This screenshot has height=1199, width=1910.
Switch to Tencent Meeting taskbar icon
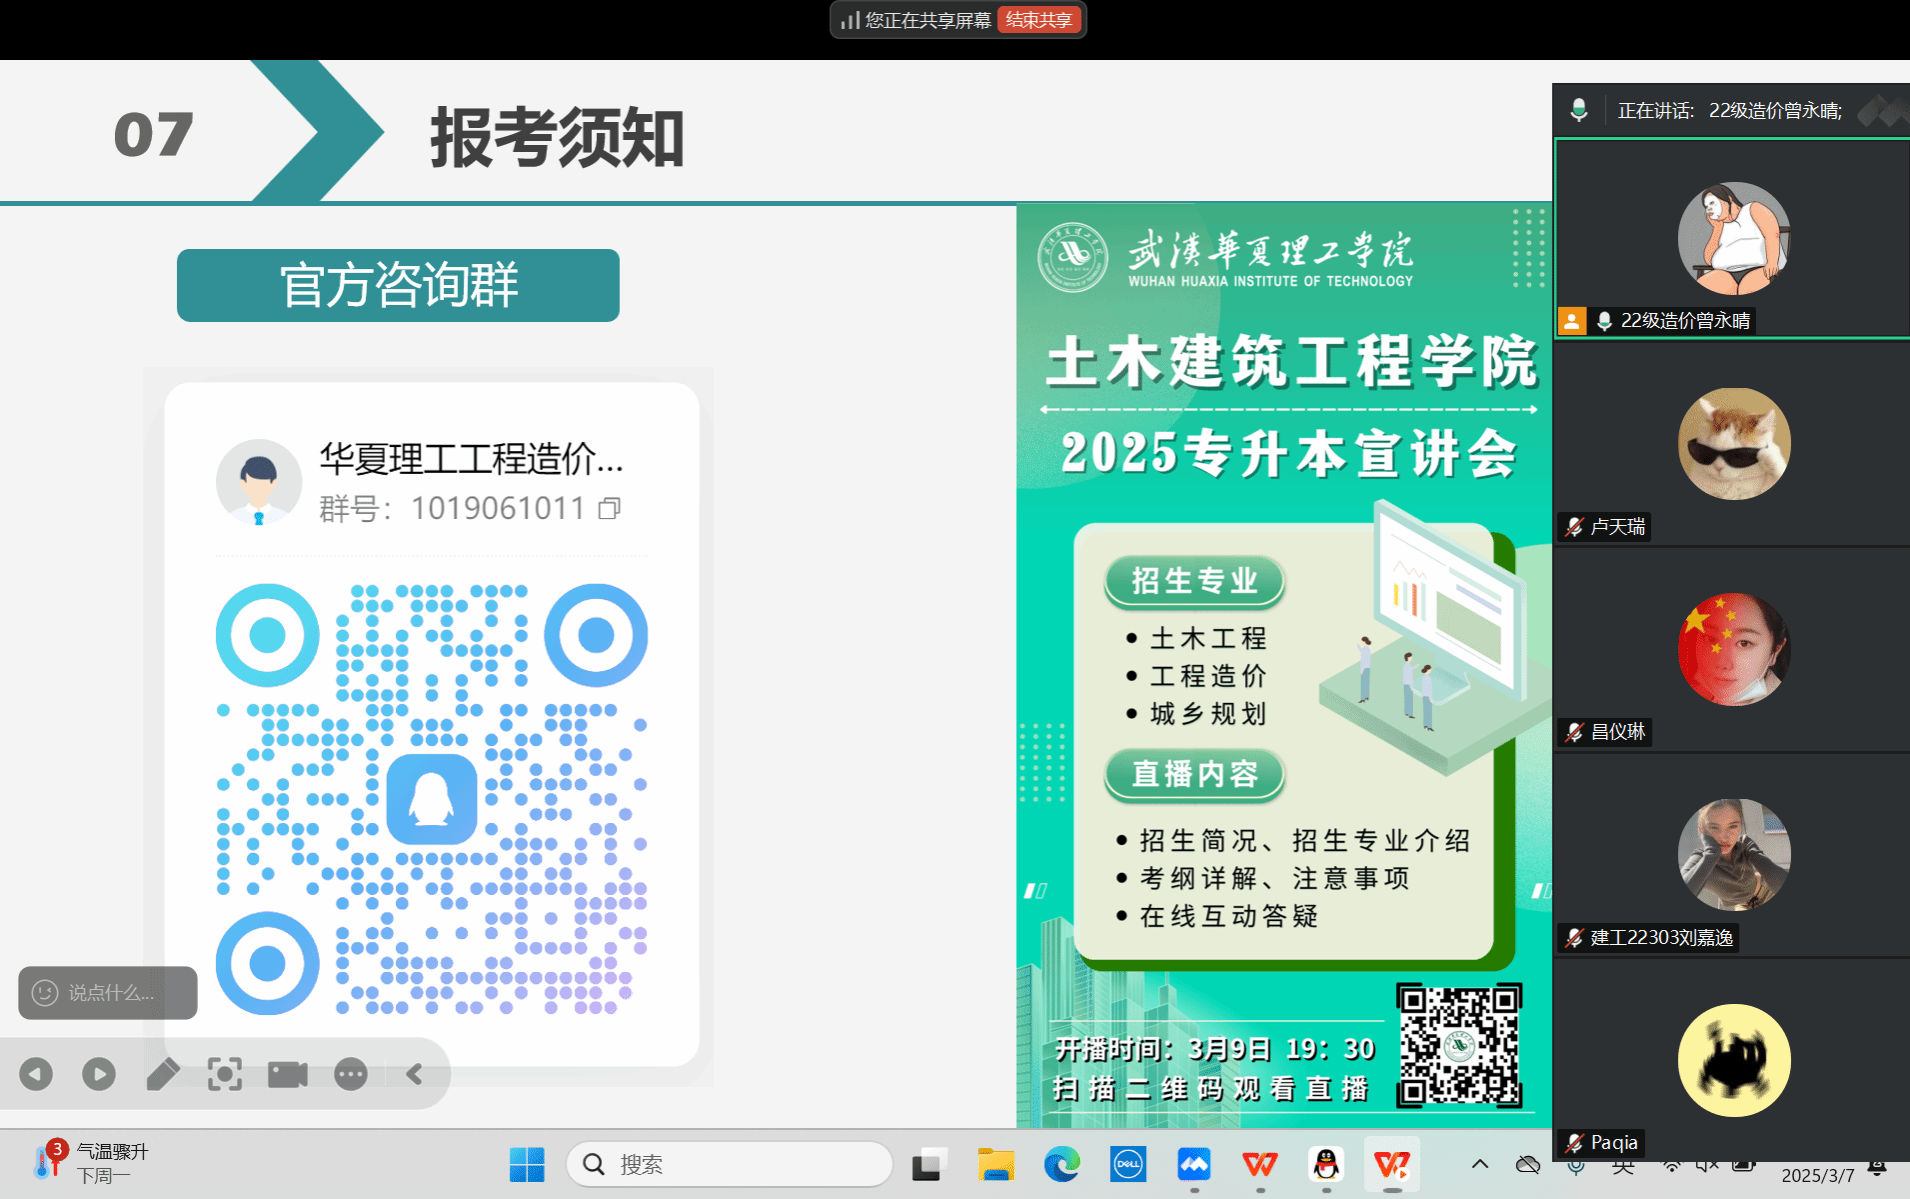(x=1194, y=1165)
